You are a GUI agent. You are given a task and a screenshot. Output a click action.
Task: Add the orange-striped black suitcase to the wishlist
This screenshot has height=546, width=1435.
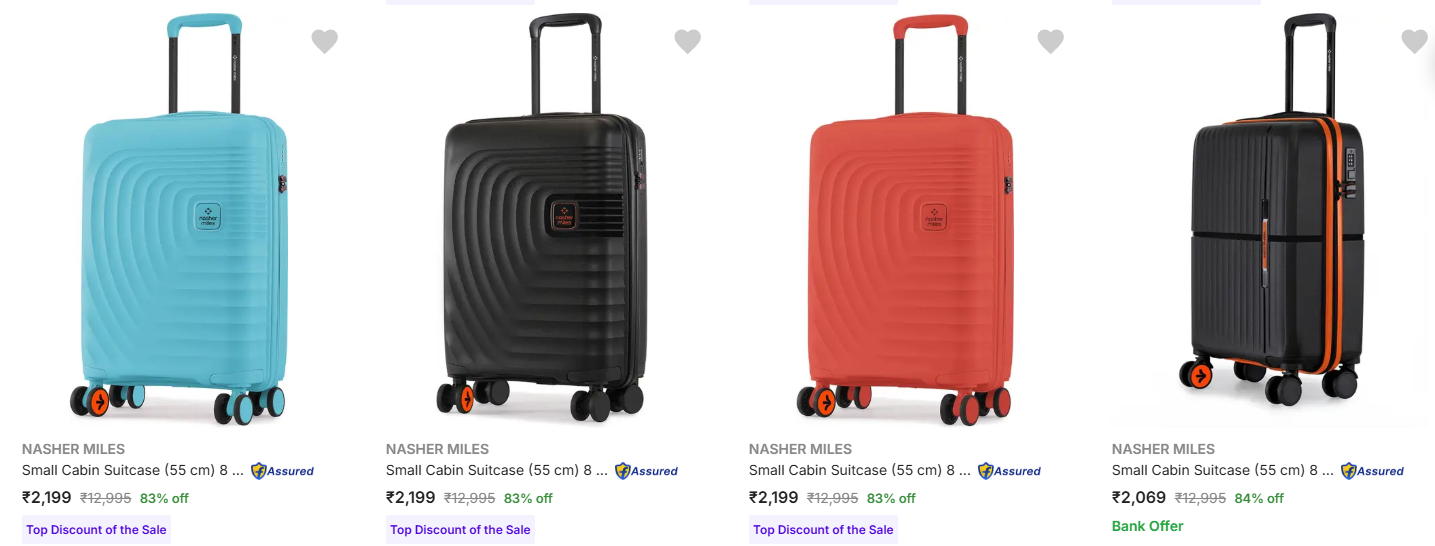(x=1414, y=41)
